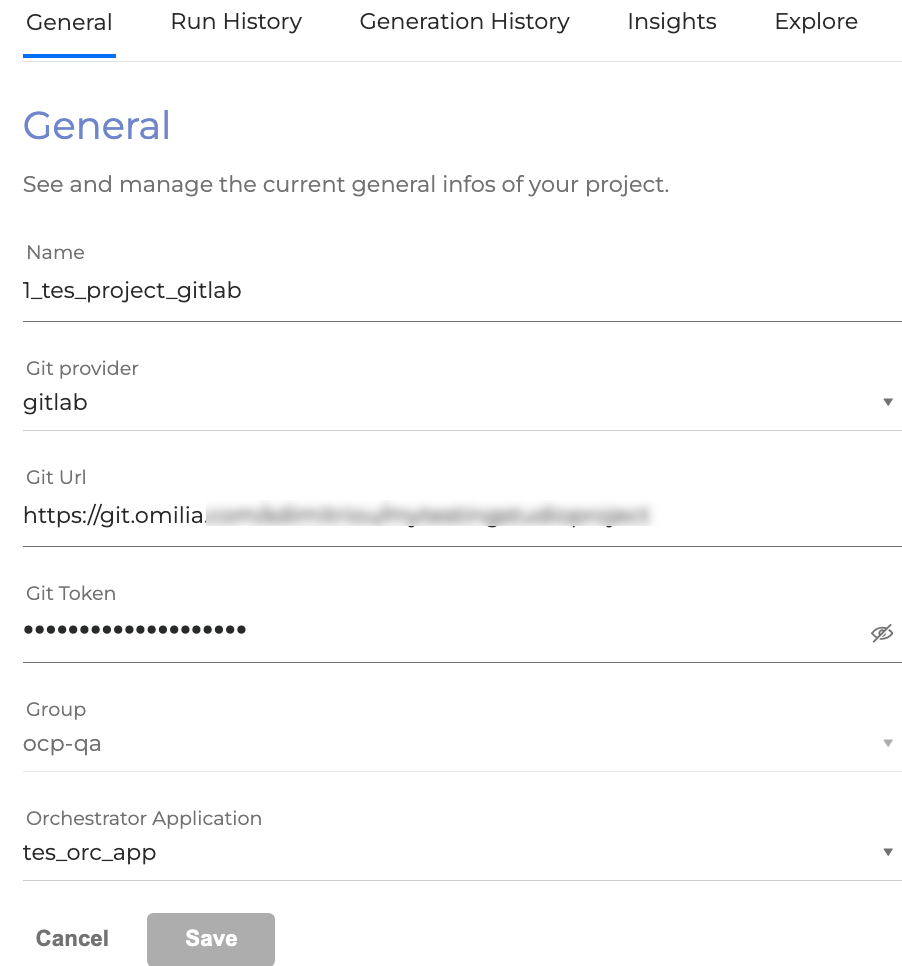Click the 'Orchestrator Application' field label
This screenshot has height=966, width=902.
coord(144,818)
